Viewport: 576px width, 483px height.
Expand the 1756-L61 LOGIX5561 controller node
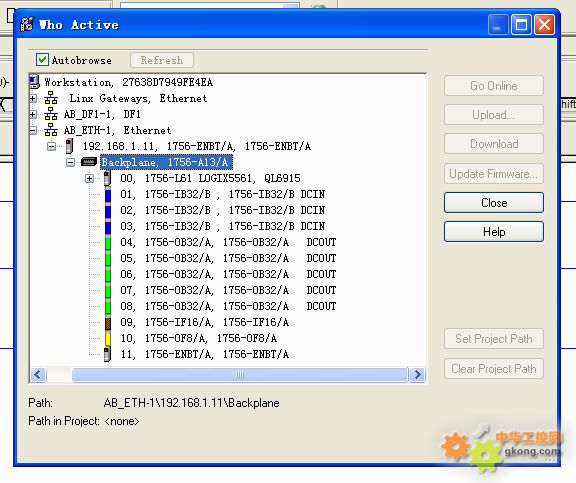[x=89, y=179]
